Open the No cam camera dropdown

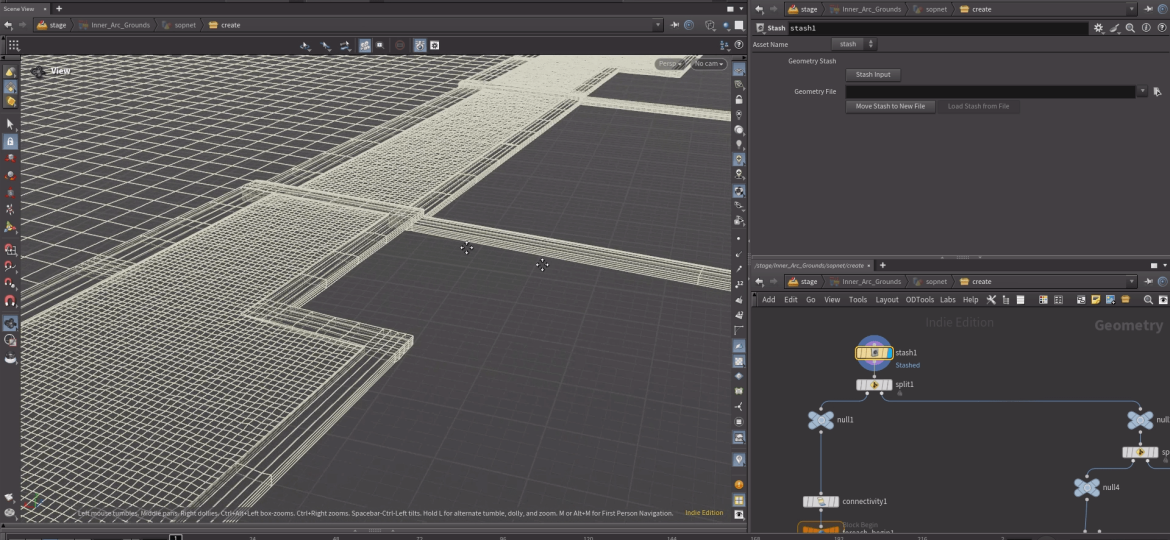(708, 64)
